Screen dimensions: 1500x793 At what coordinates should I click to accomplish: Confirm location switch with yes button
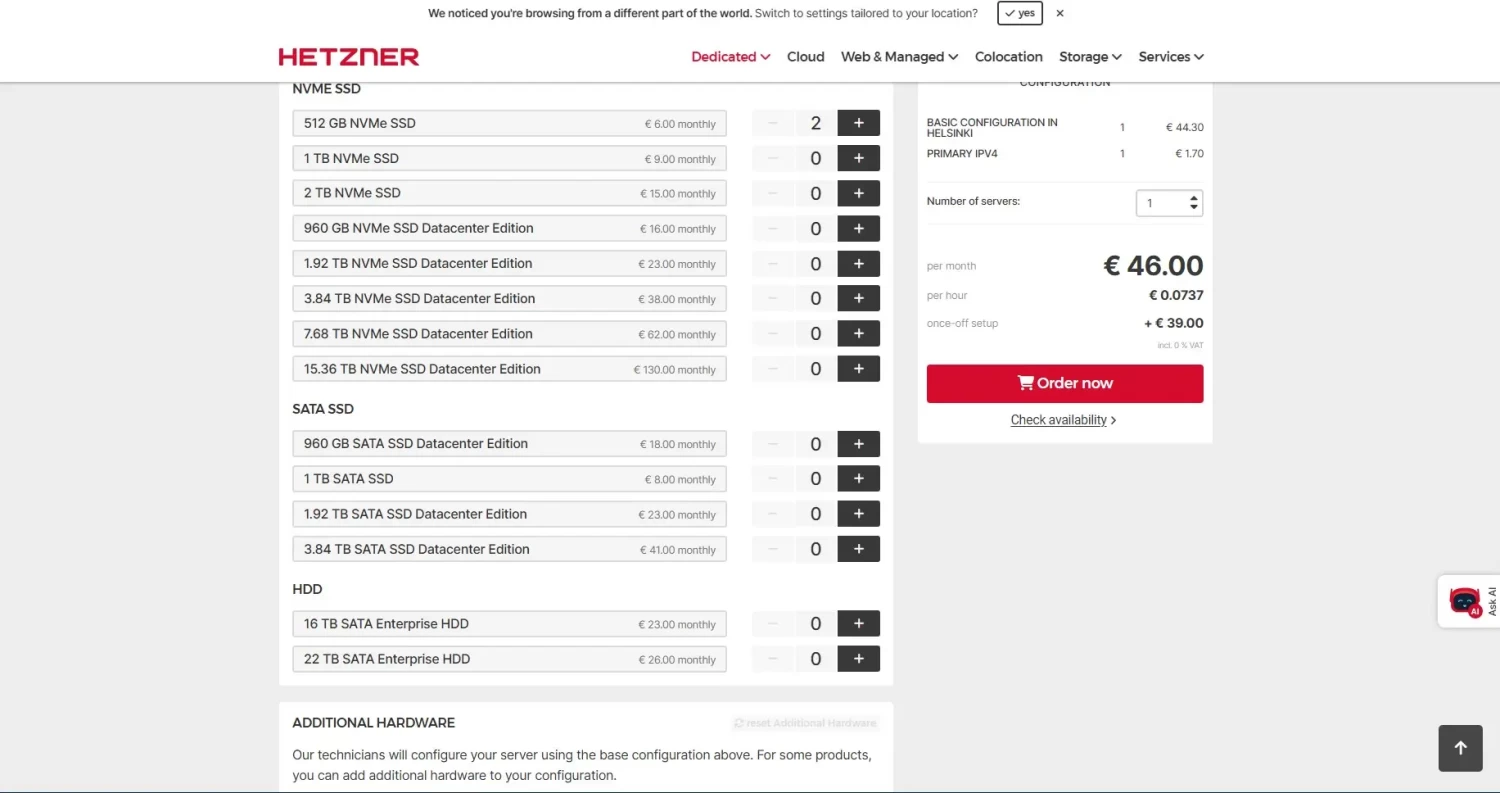[1020, 14]
